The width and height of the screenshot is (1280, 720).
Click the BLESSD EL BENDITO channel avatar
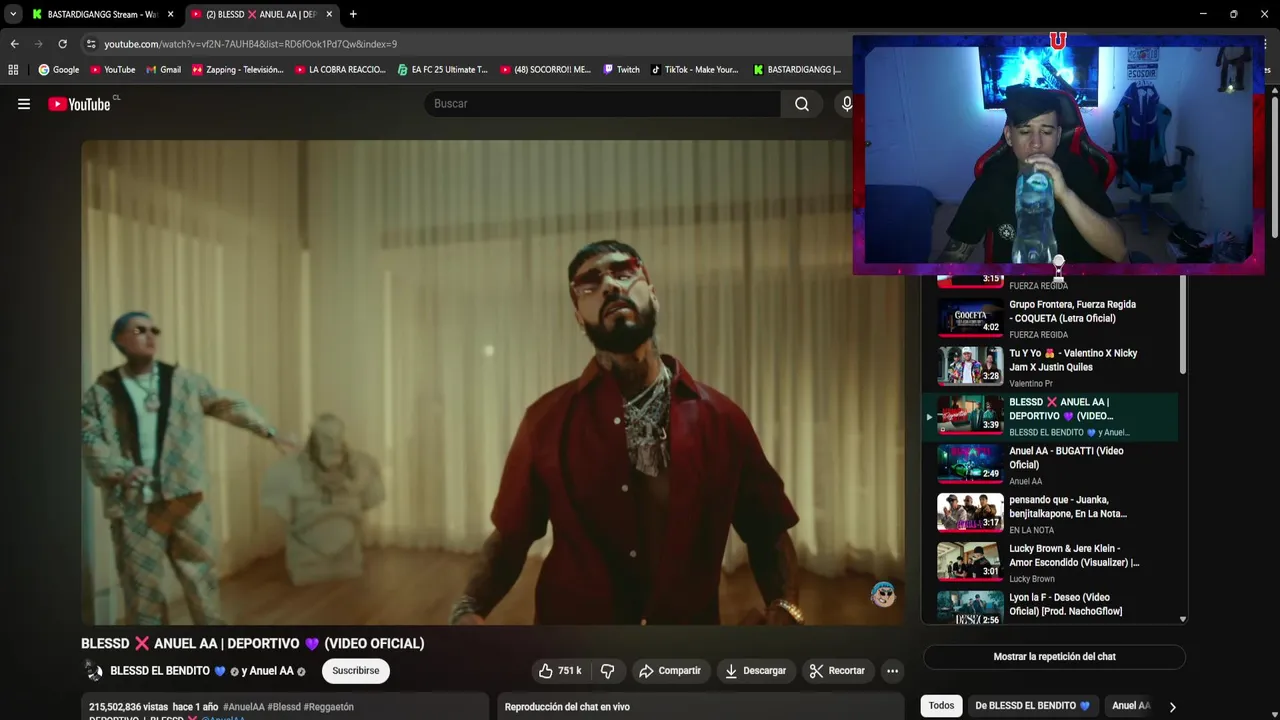(93, 671)
